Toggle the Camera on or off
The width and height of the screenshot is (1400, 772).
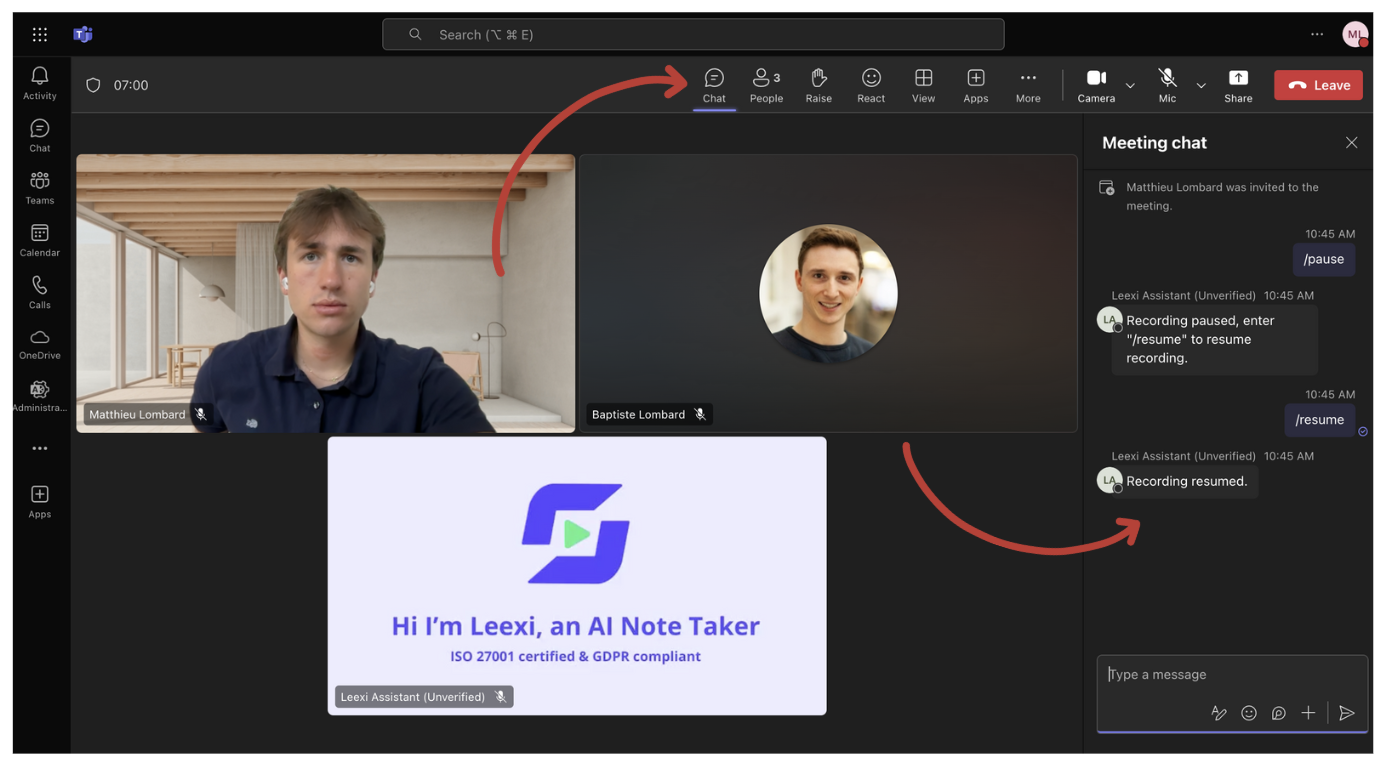1096,85
